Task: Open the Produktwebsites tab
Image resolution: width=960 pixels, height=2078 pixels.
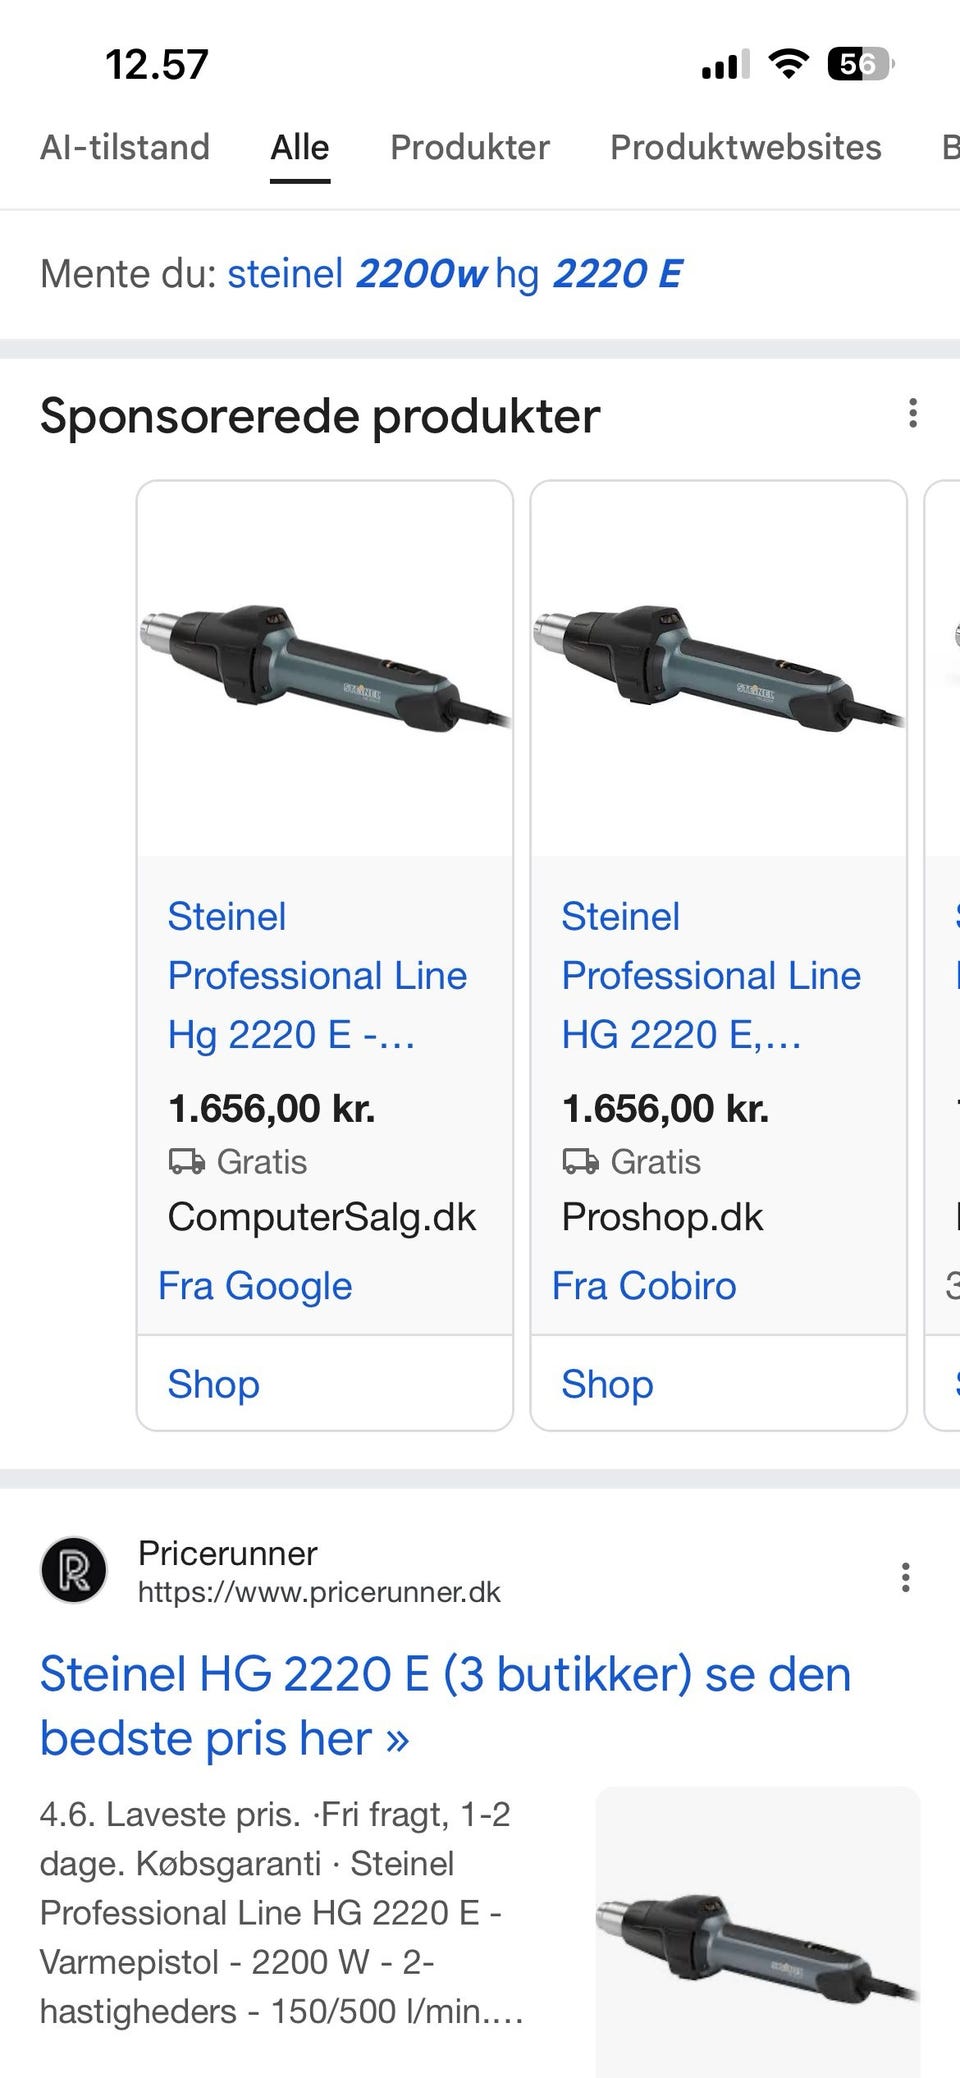Action: (x=746, y=148)
